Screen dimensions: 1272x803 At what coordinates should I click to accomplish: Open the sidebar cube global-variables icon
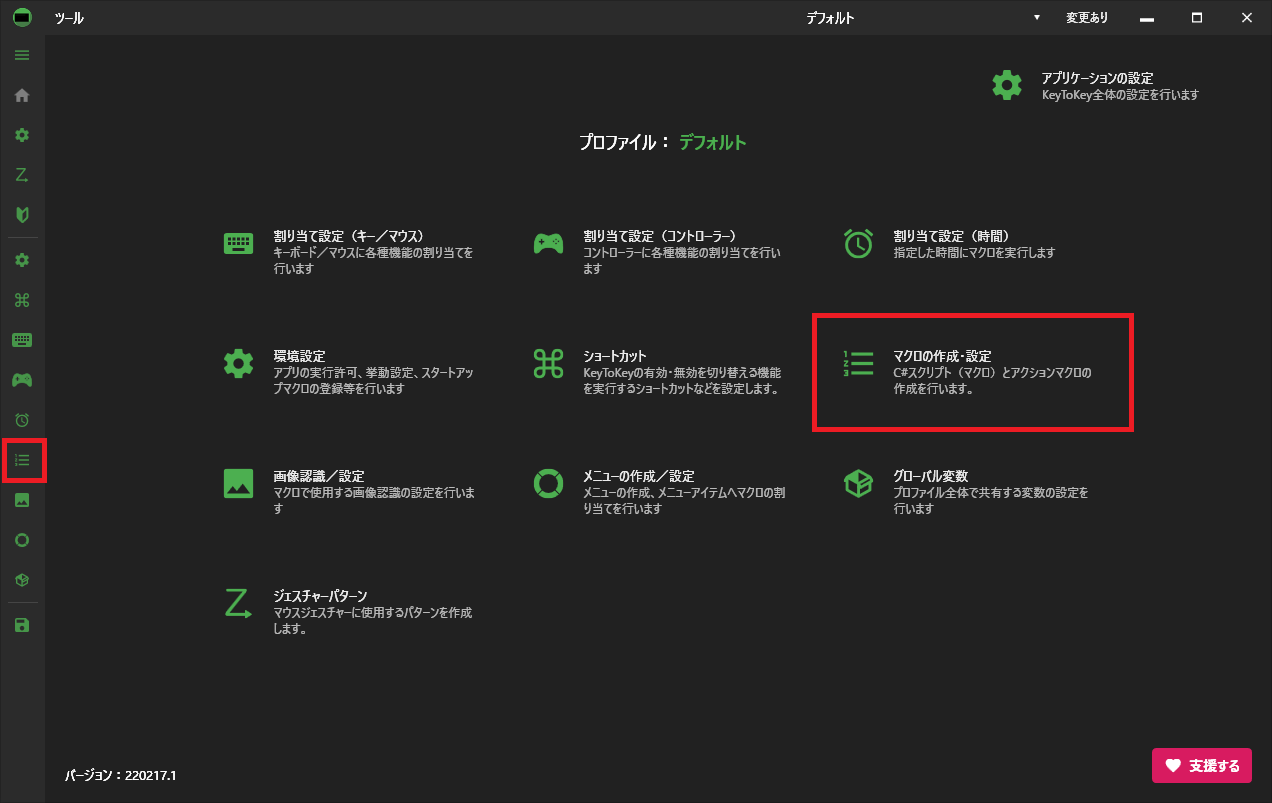tap(22, 580)
